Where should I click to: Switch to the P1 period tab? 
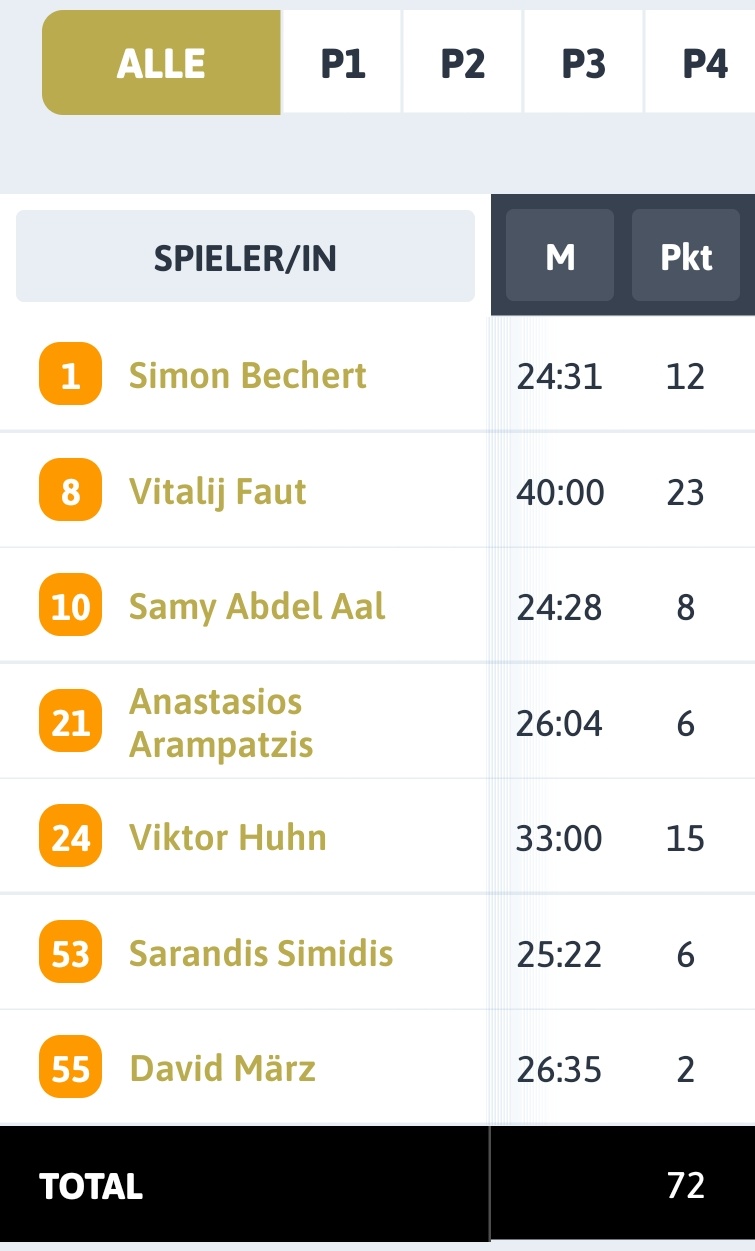(342, 63)
